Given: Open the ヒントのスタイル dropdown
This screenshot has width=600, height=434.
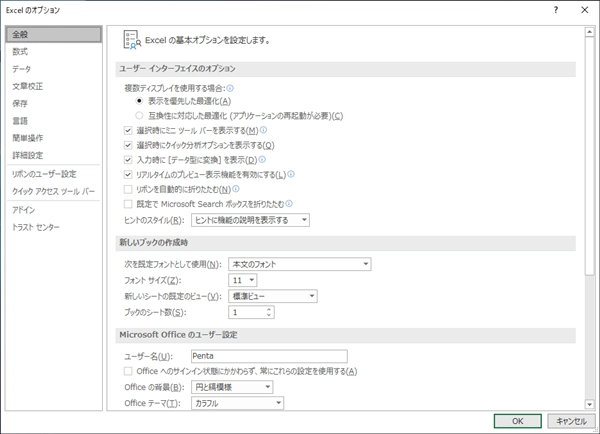Looking at the screenshot, I should click(x=250, y=220).
